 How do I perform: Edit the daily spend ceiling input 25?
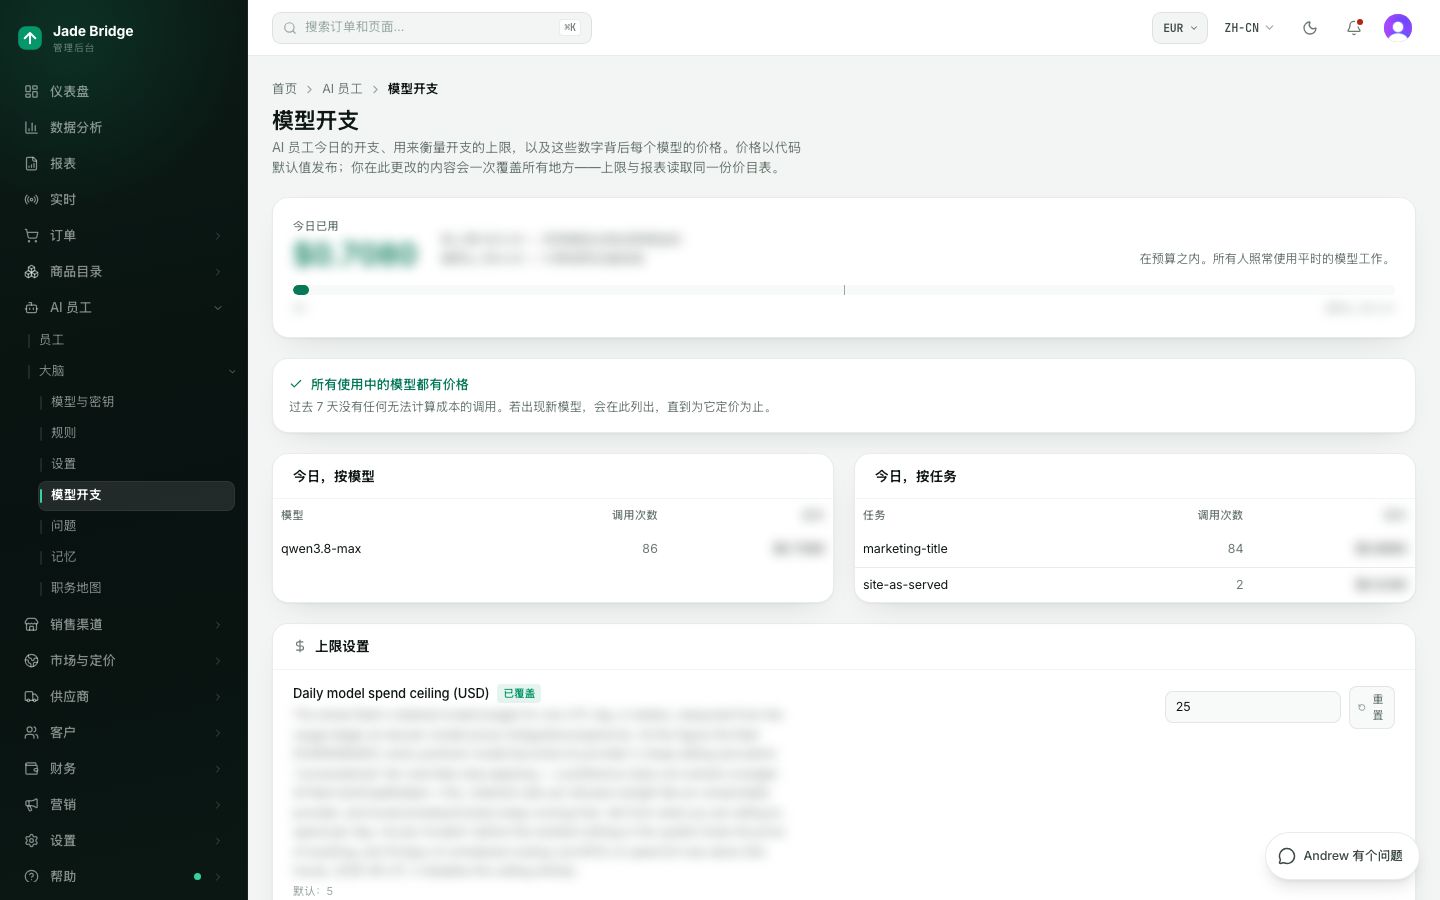pyautogui.click(x=1252, y=707)
